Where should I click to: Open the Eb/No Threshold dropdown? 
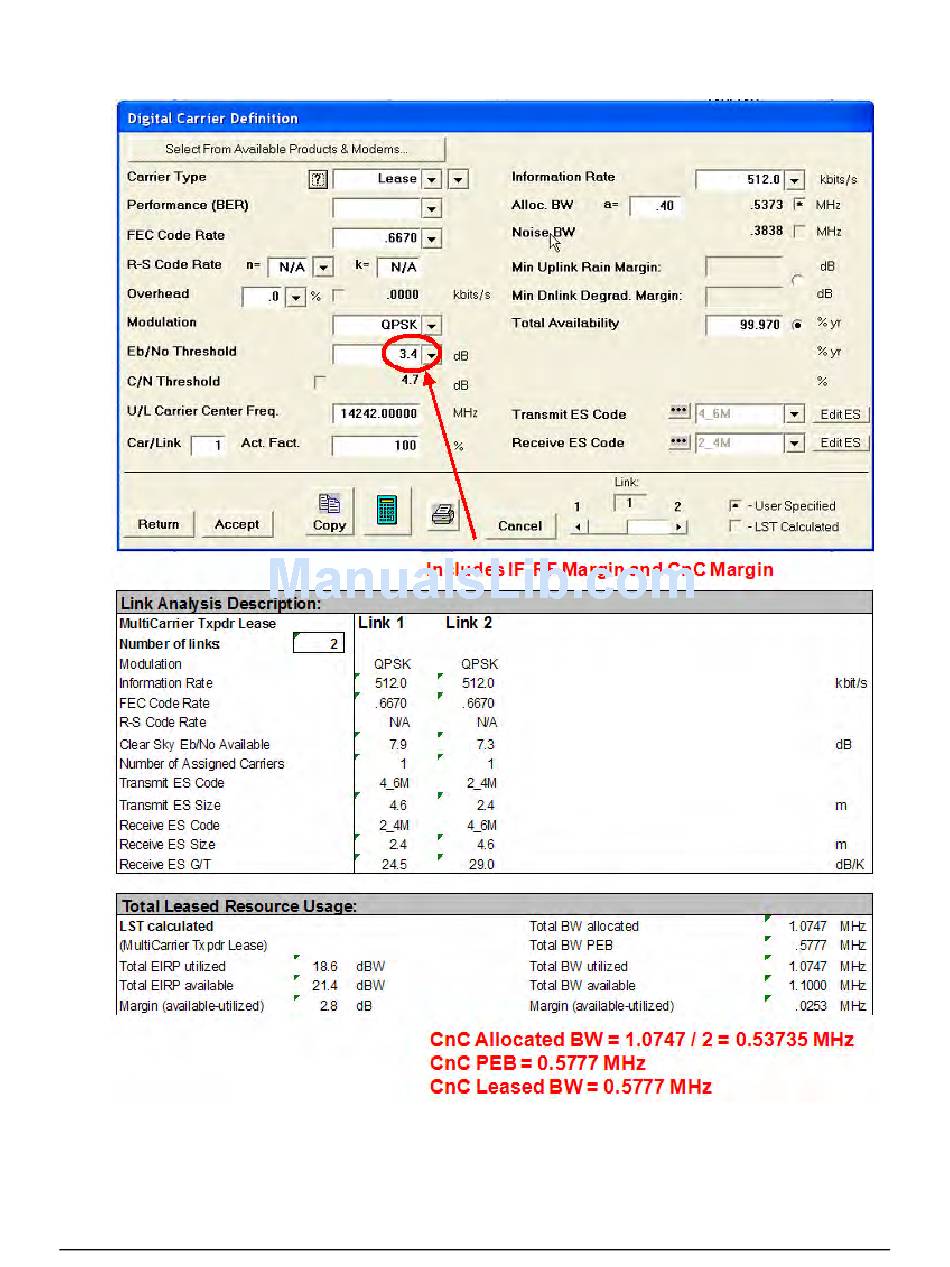tap(431, 355)
